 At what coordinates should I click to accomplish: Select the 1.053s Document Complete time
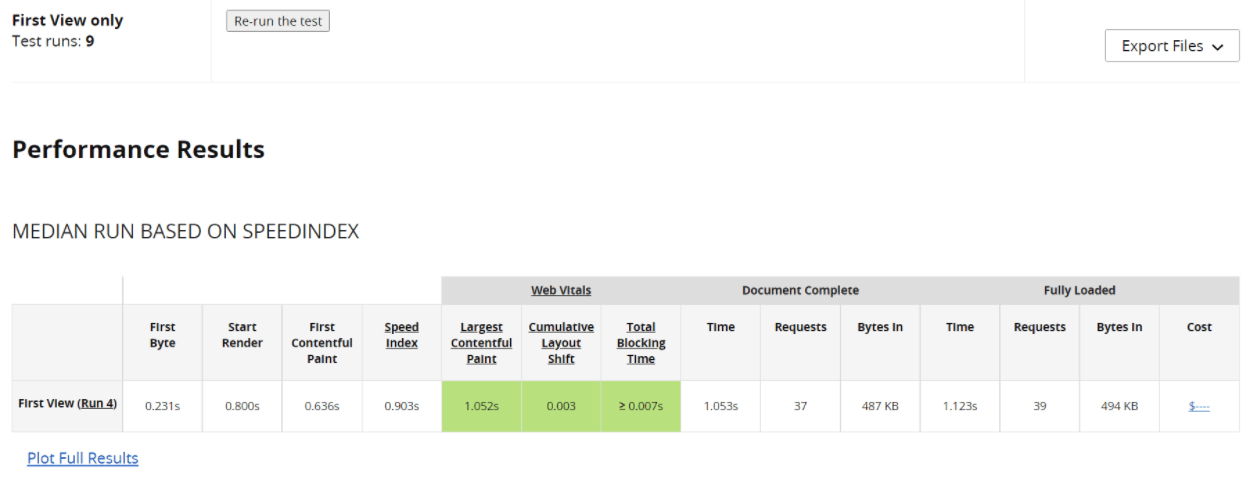tap(721, 406)
